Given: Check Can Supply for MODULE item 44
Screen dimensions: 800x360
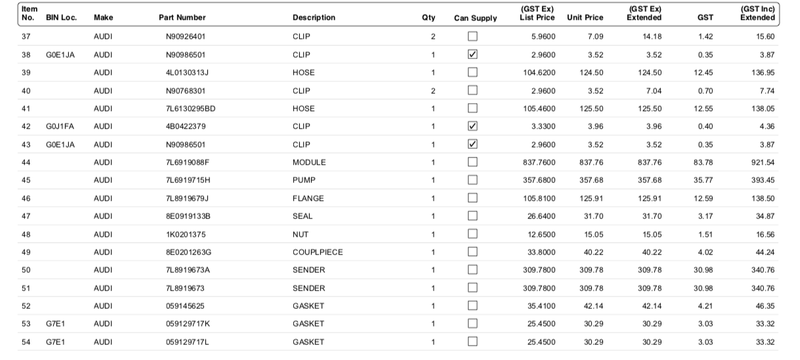Looking at the screenshot, I should [x=473, y=162].
